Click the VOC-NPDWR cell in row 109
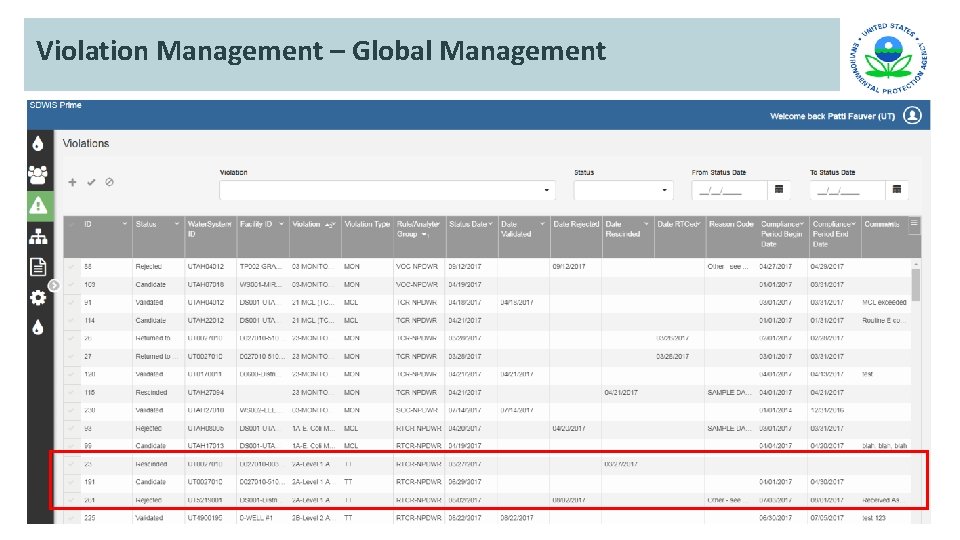The image size is (960, 540). [417, 285]
